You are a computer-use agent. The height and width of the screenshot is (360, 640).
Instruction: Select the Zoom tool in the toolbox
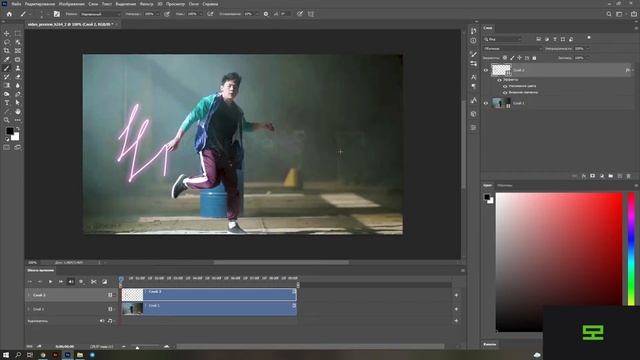[7, 120]
